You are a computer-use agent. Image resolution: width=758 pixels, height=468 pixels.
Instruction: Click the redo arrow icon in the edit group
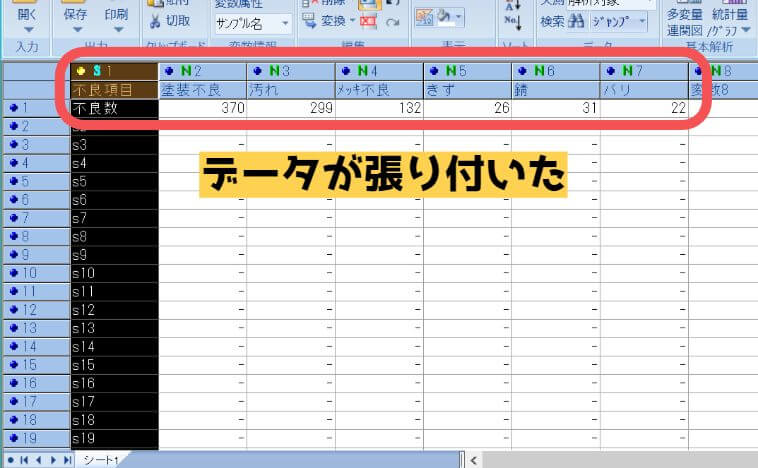click(x=393, y=22)
